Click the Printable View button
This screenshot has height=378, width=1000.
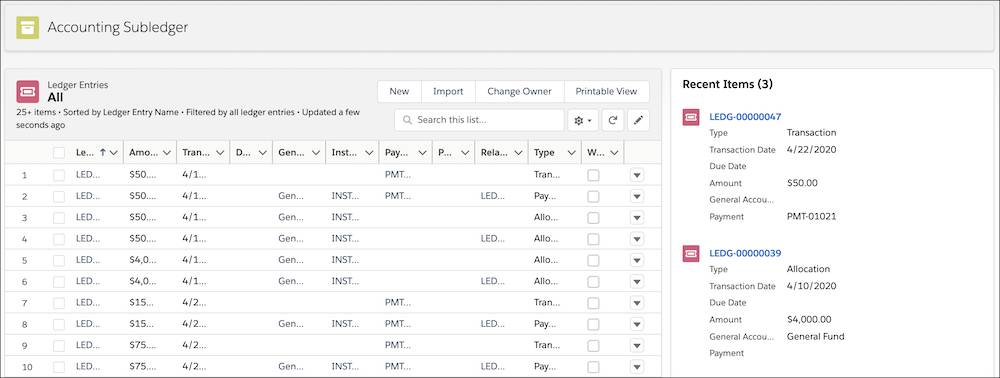[x=607, y=91]
